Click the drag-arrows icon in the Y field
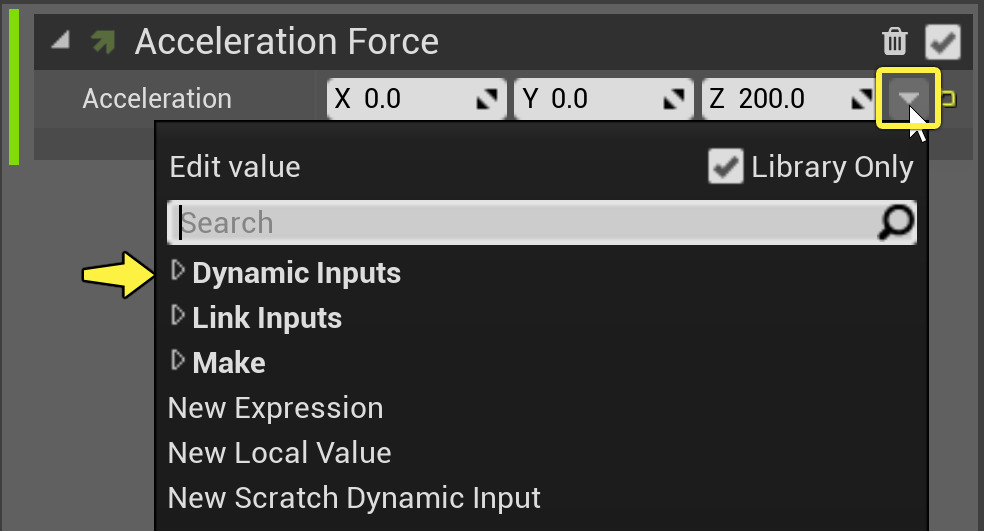 pyautogui.click(x=675, y=99)
